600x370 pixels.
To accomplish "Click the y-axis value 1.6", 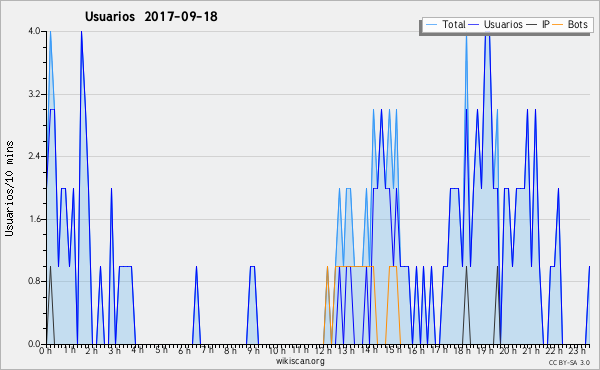I will (x=34, y=219).
